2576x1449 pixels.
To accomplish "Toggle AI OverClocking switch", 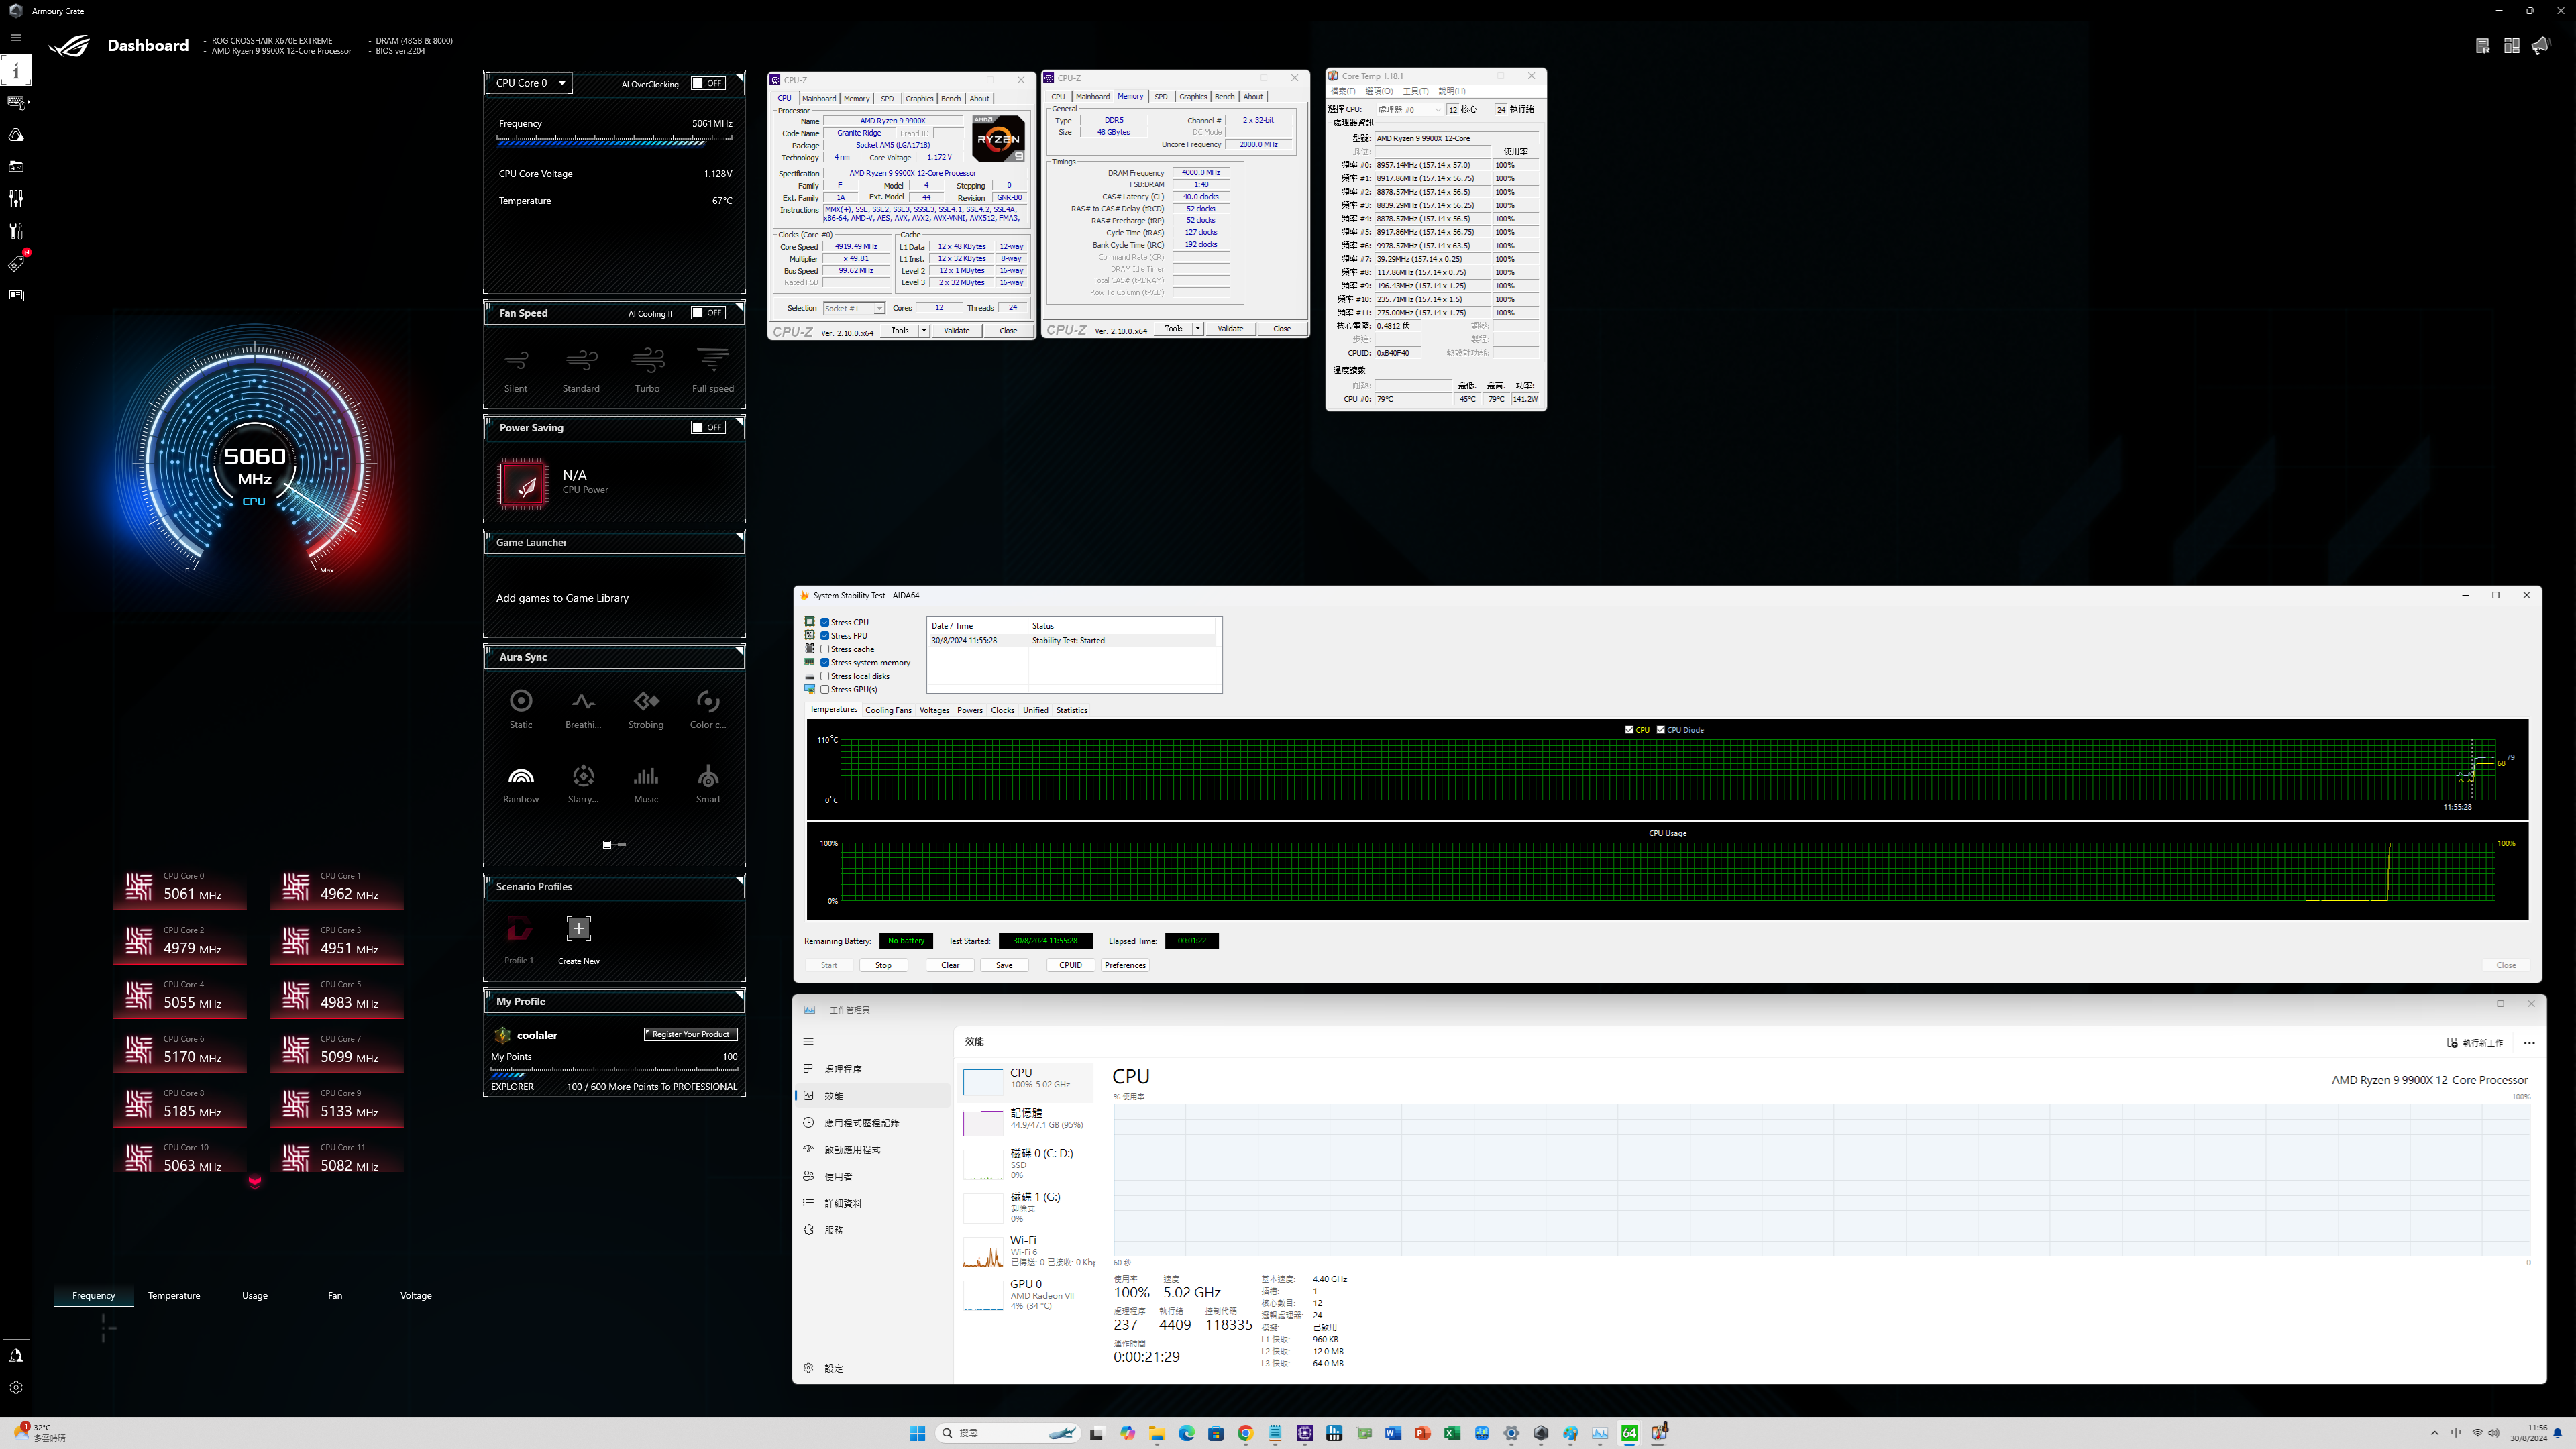I will tap(708, 83).
